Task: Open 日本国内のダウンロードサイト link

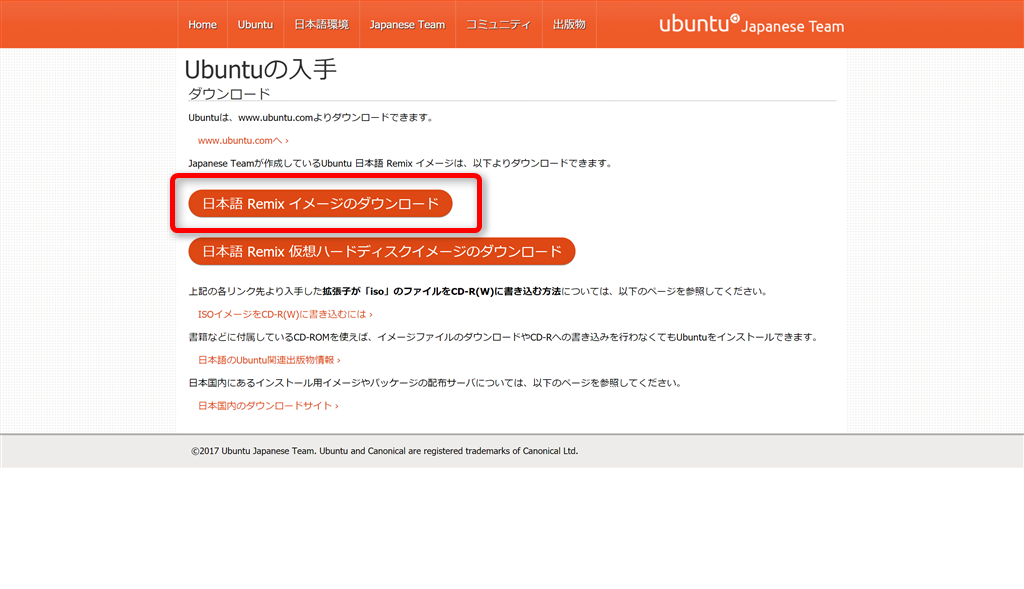Action: click(x=268, y=406)
